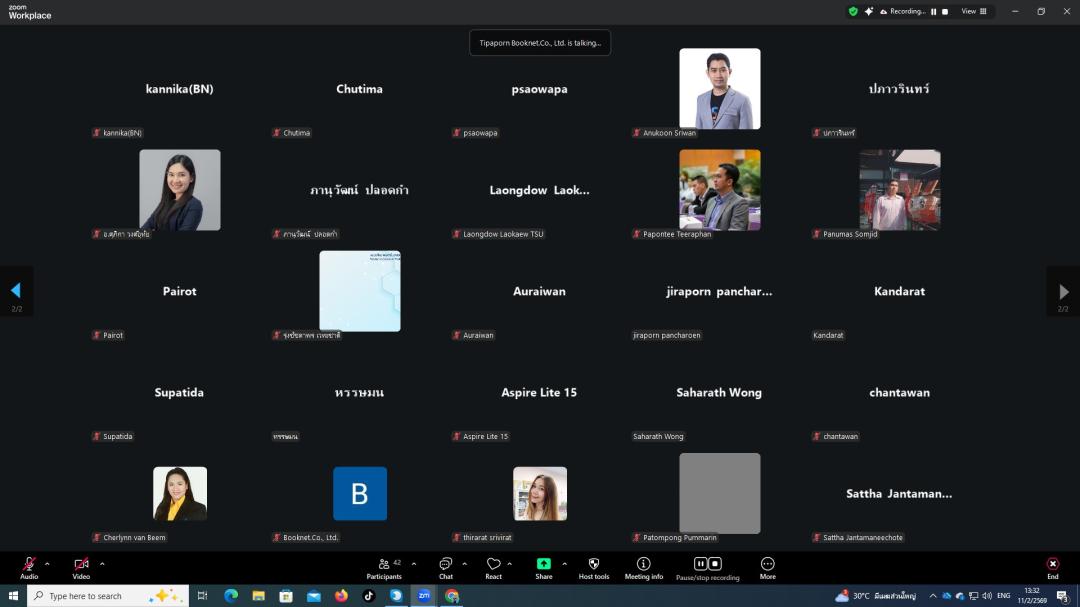Show Meeting info
Viewport: 1080px width, 607px height.
coord(643,566)
